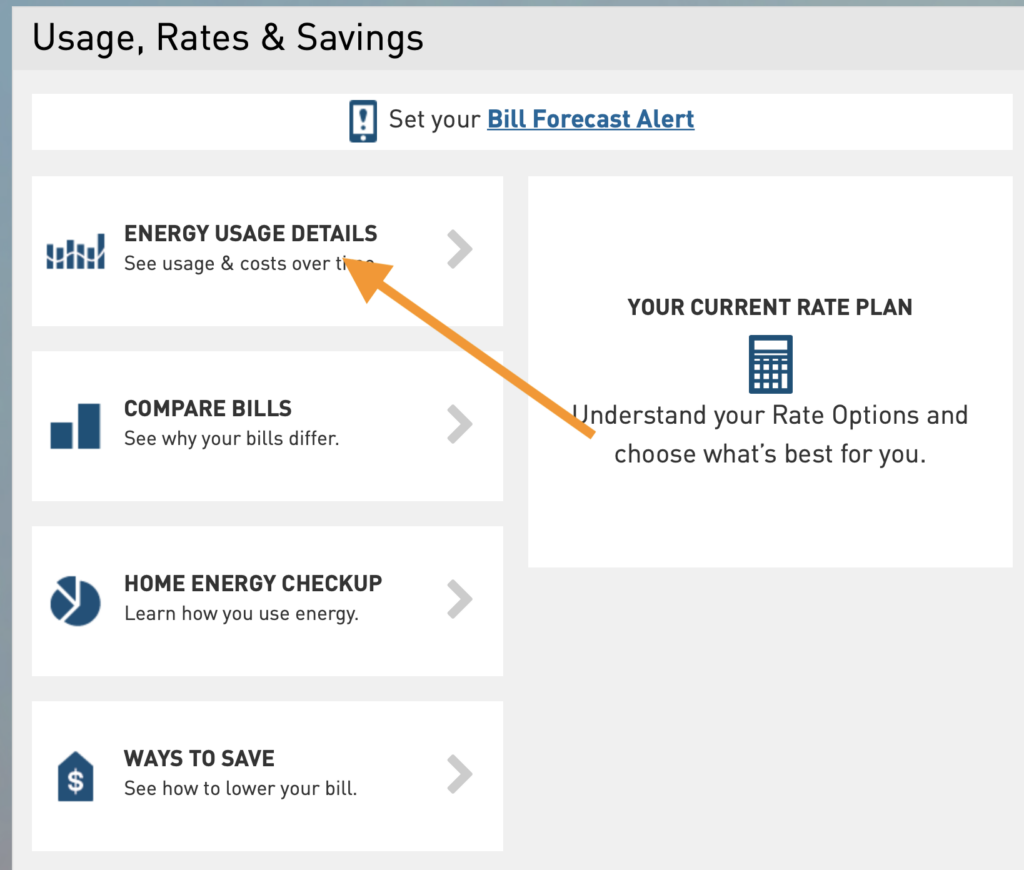Click the Energy Usage bar chart icon
The width and height of the screenshot is (1024, 870).
(75, 252)
